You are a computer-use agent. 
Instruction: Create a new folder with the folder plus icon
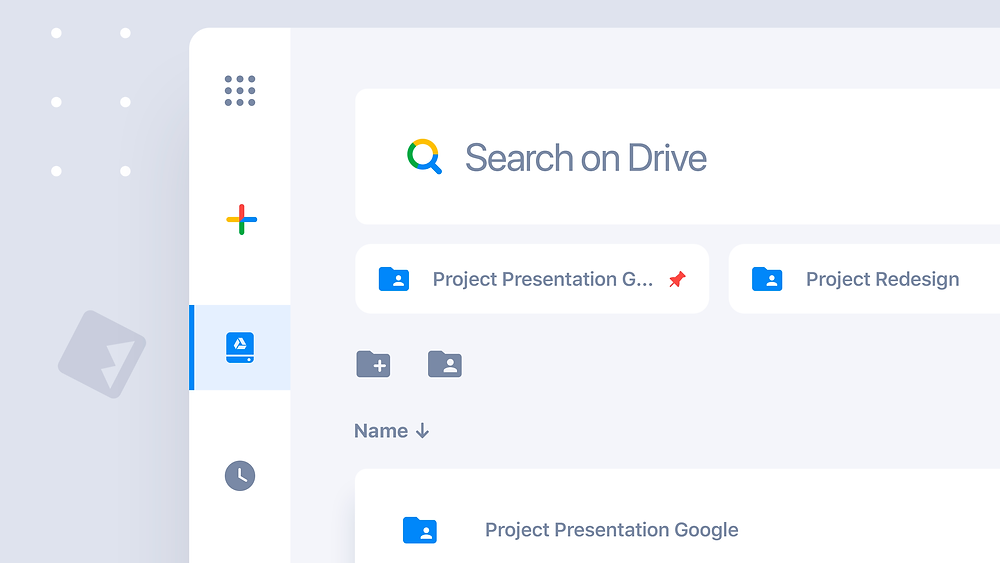pyautogui.click(x=373, y=364)
